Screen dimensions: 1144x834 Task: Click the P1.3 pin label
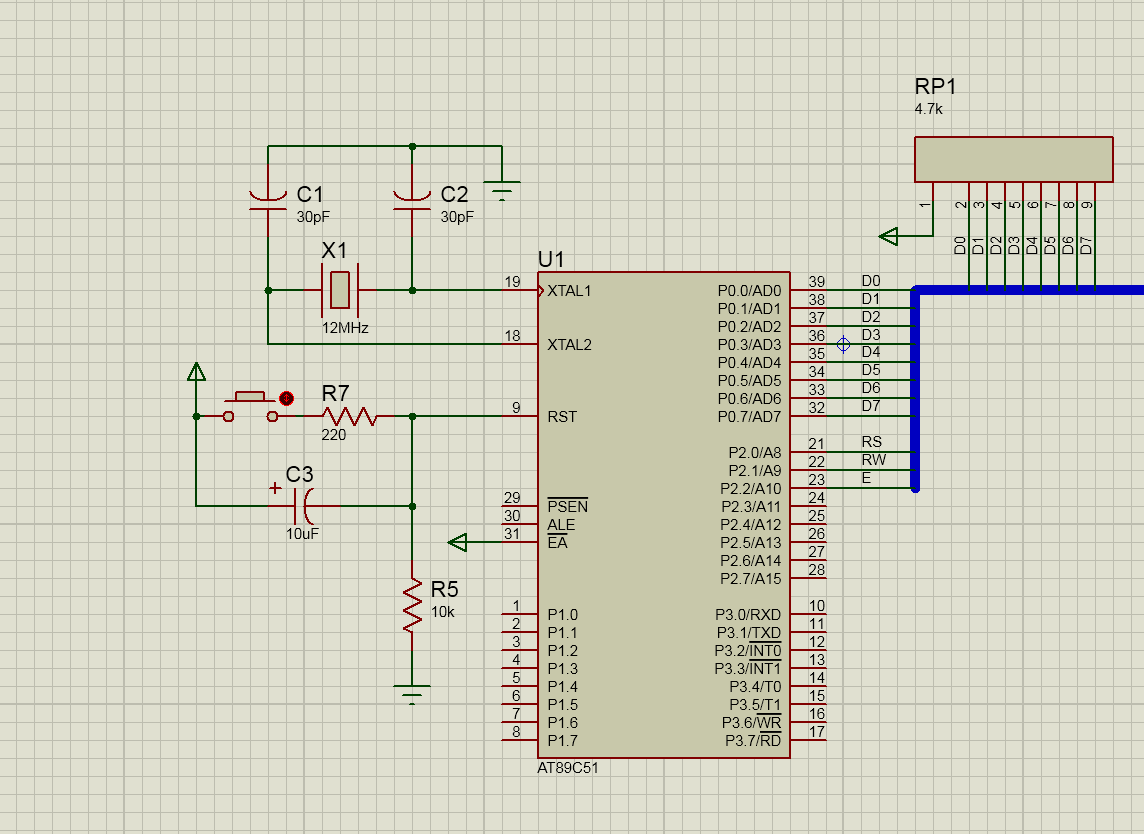tap(563, 668)
